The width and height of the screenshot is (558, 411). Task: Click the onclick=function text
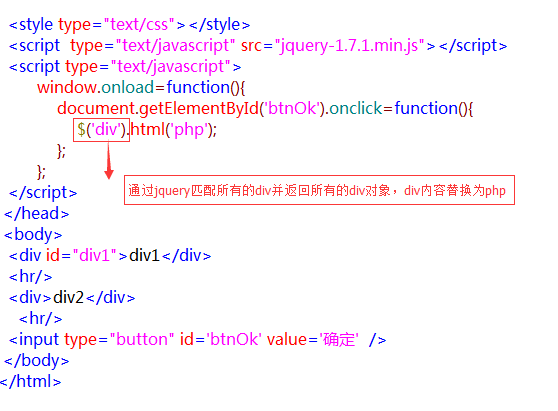[401, 109]
